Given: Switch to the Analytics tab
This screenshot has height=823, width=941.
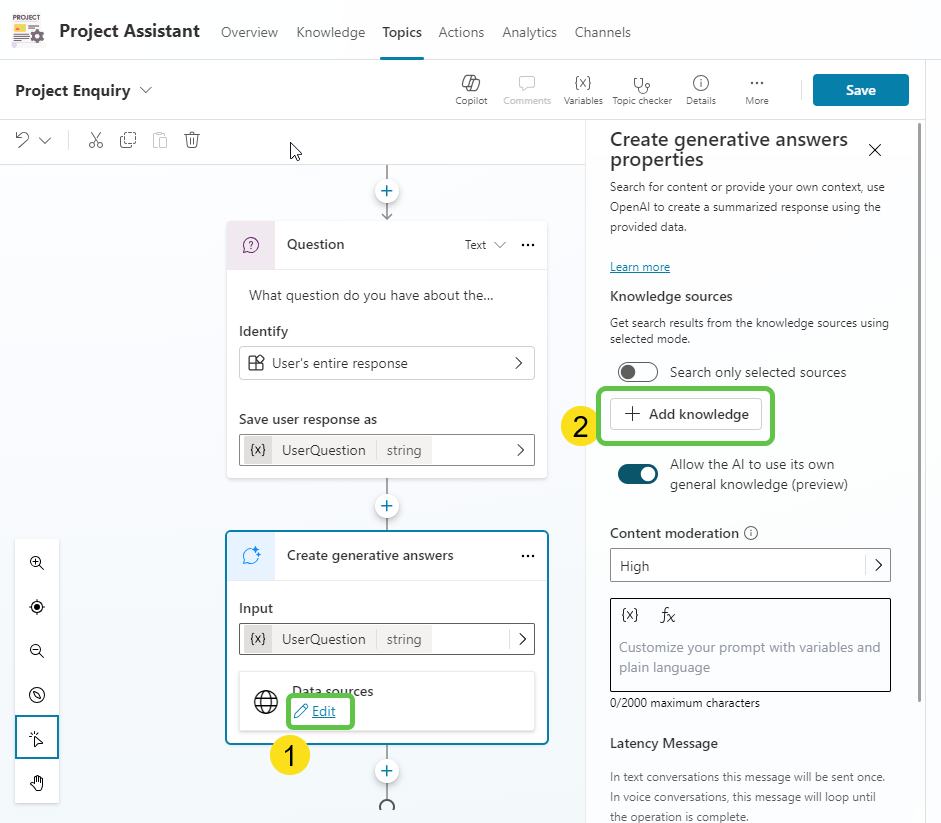Looking at the screenshot, I should [529, 32].
